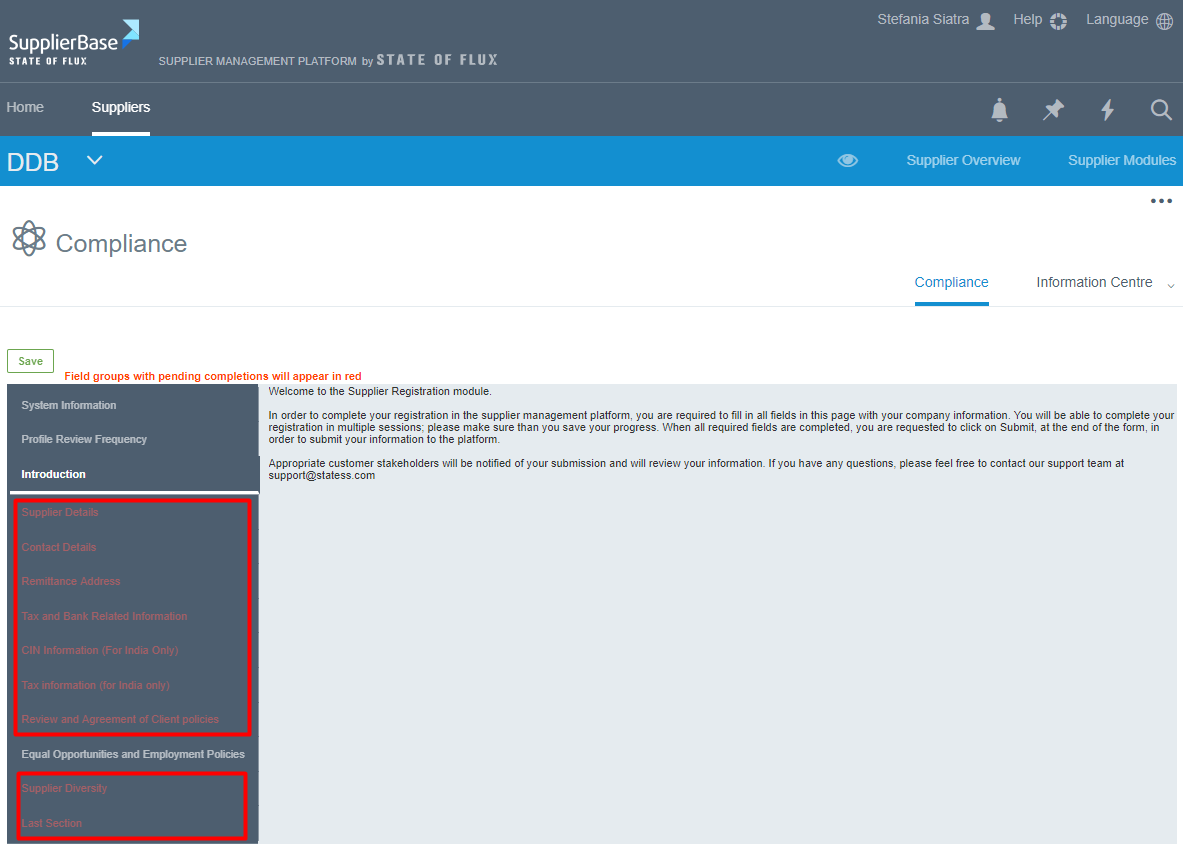Open the ellipsis options menu

pos(1161,200)
